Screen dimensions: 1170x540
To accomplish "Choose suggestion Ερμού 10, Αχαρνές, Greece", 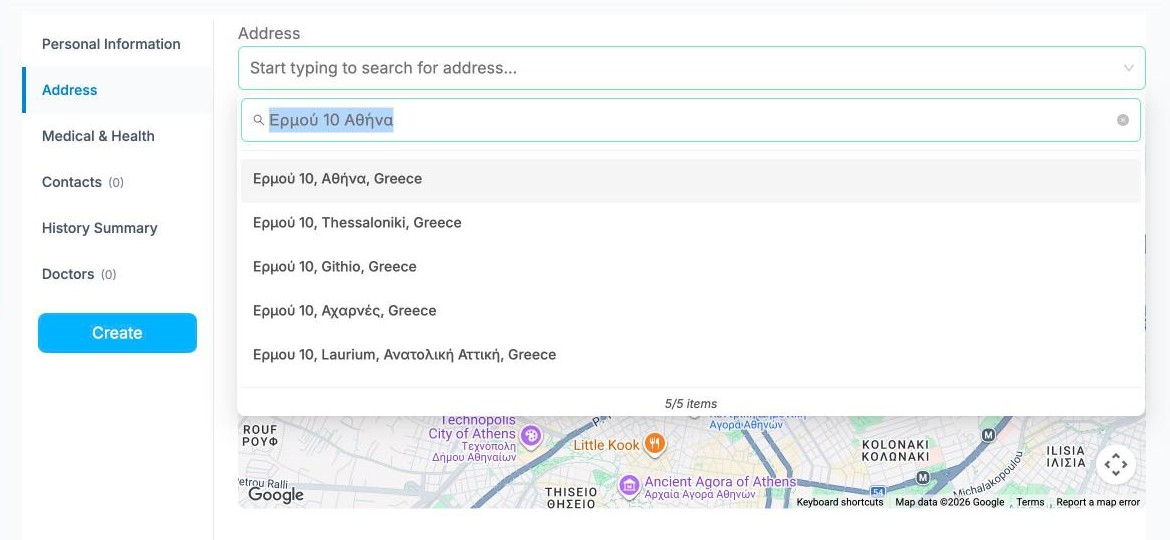I will point(690,311).
